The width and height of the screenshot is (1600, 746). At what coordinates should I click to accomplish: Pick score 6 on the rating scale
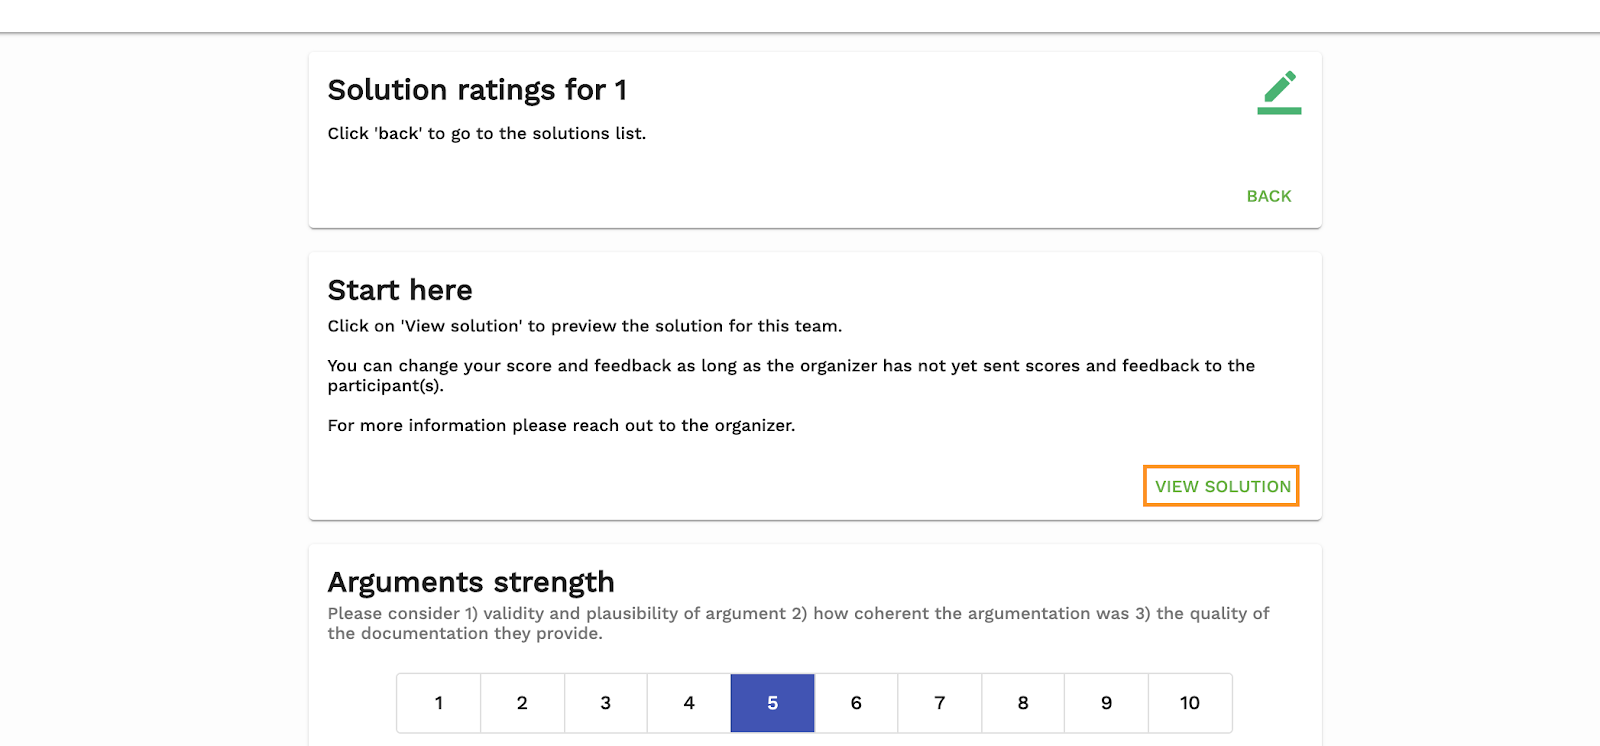coord(856,703)
